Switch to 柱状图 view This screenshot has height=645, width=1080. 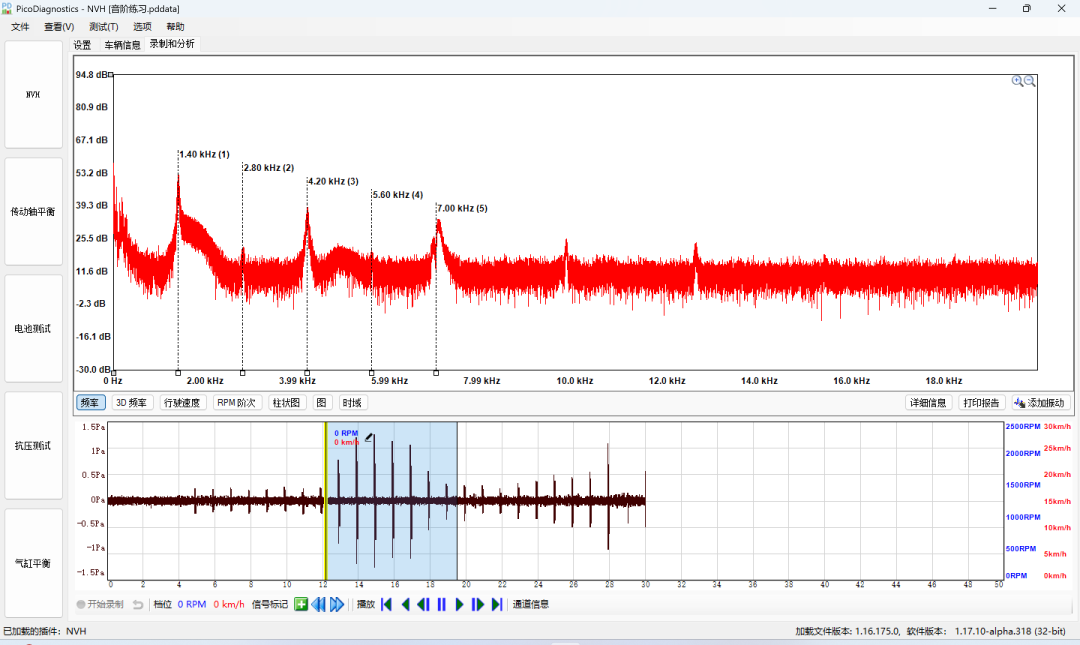pos(287,402)
